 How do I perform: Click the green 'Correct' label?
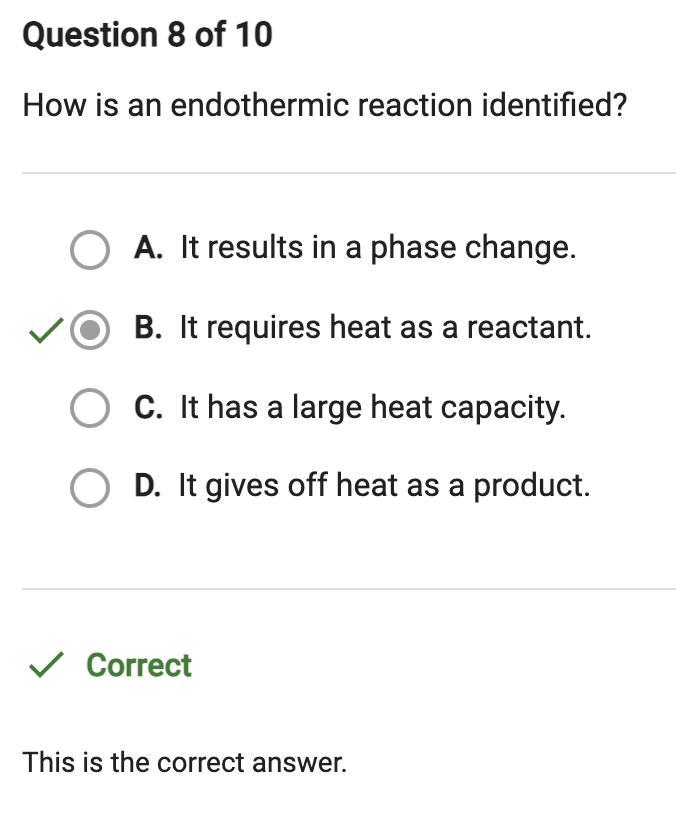coord(139,665)
